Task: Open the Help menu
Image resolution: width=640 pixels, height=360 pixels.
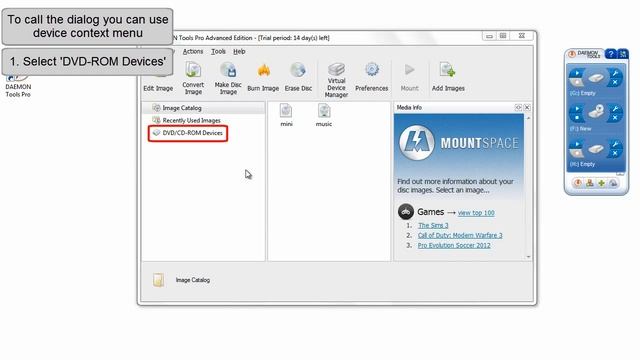Action: (239, 51)
